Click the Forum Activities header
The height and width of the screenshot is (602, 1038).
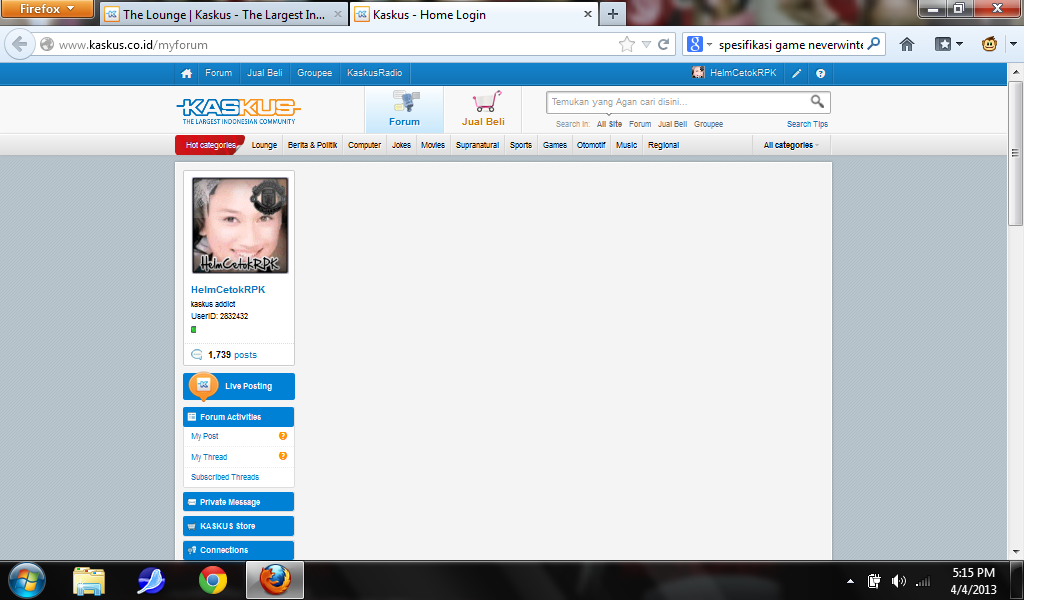click(x=238, y=417)
